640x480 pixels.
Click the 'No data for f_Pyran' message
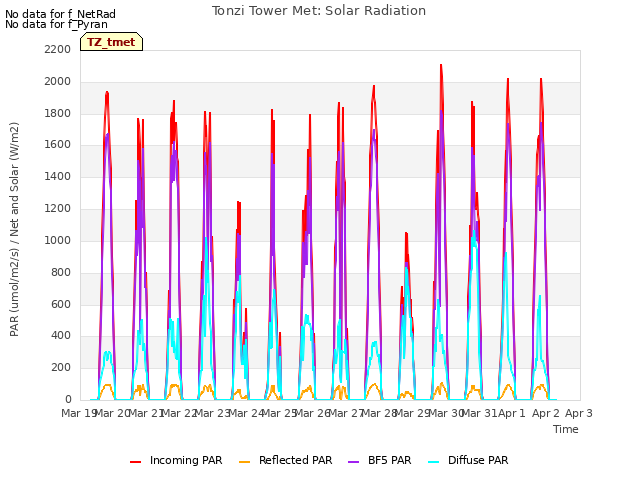(56, 24)
